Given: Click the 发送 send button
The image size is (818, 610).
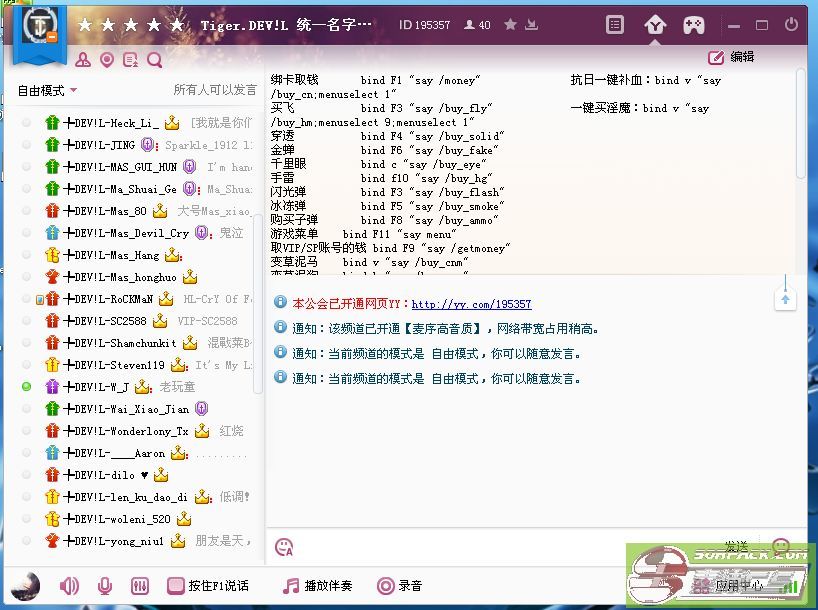Looking at the screenshot, I should pos(736,546).
